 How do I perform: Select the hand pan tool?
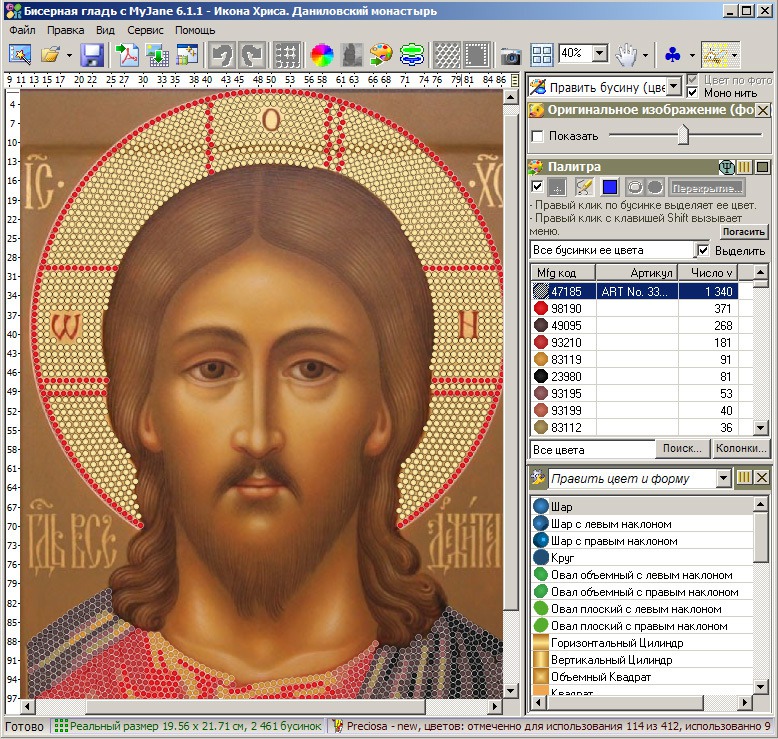[626, 54]
